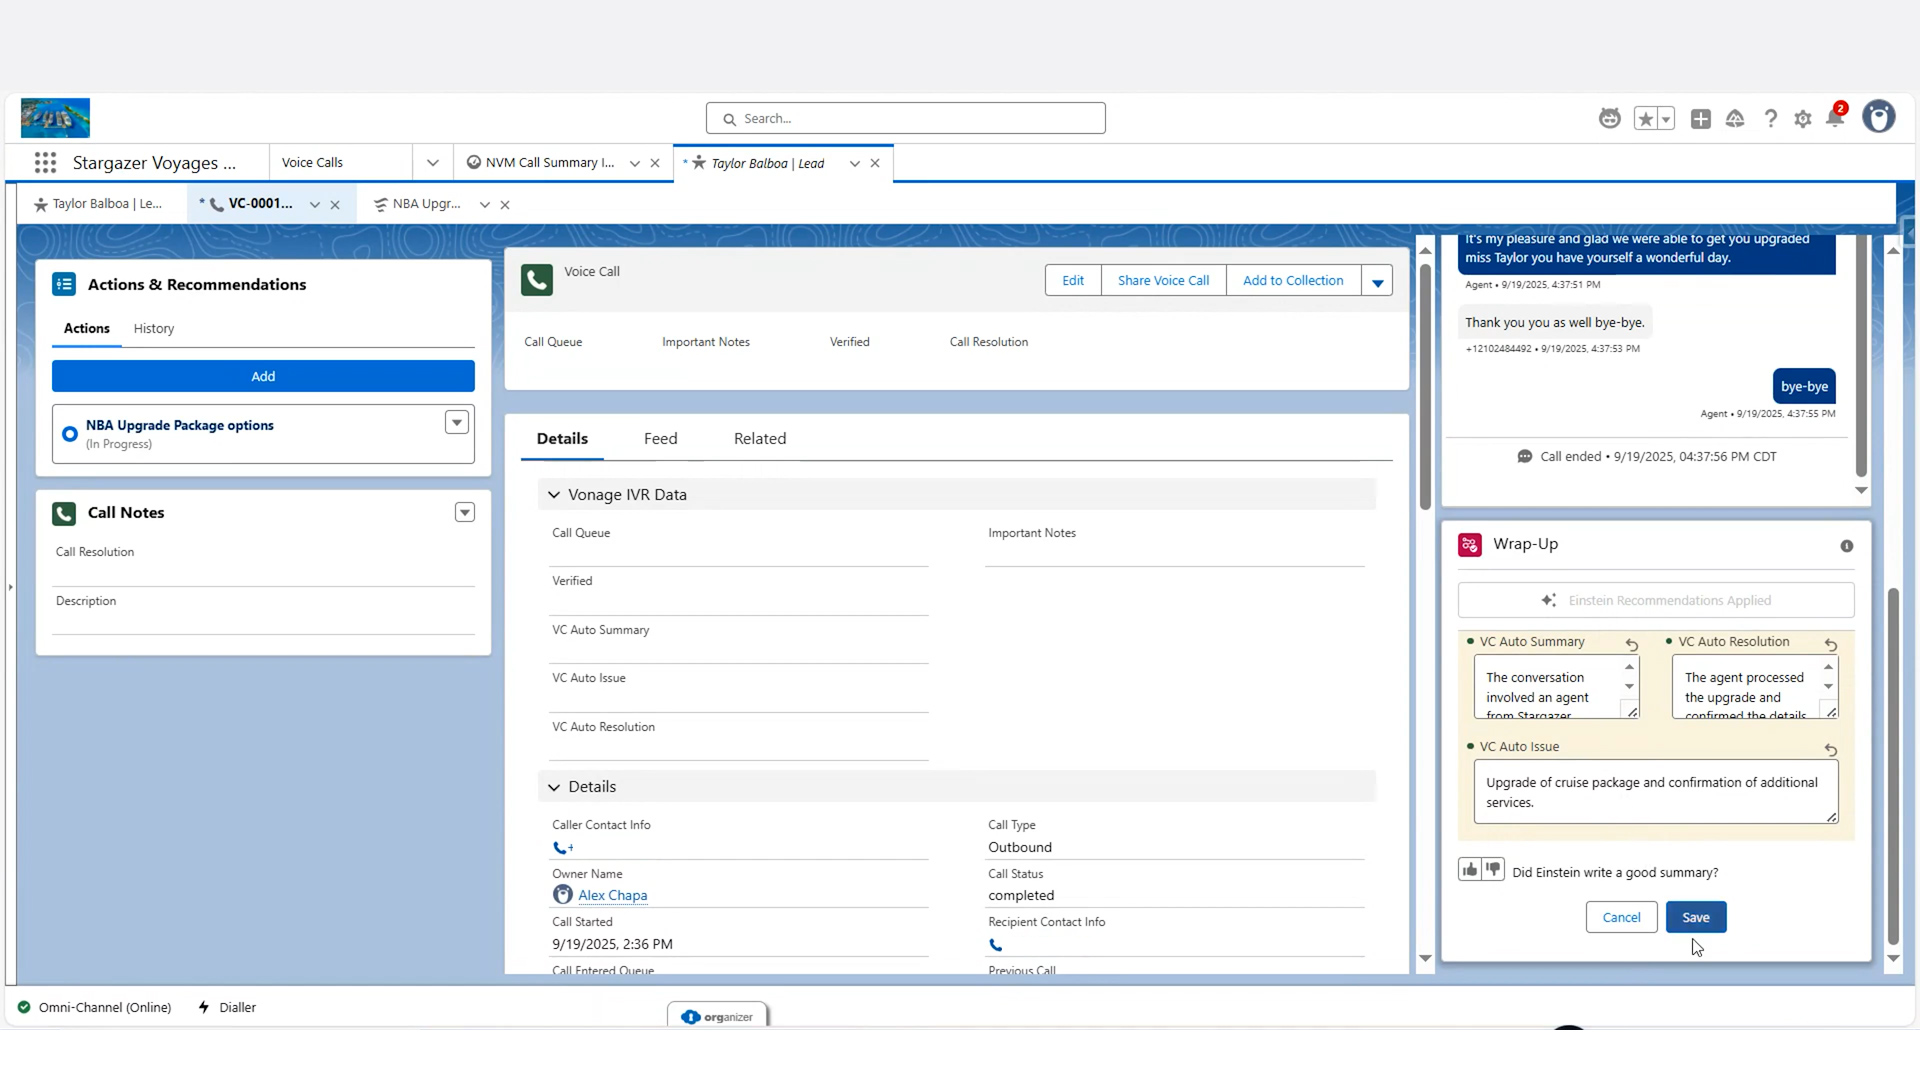Select the NBA Upgrade Package options radio
The width and height of the screenshot is (1920, 1080).
pyautogui.click(x=70, y=434)
